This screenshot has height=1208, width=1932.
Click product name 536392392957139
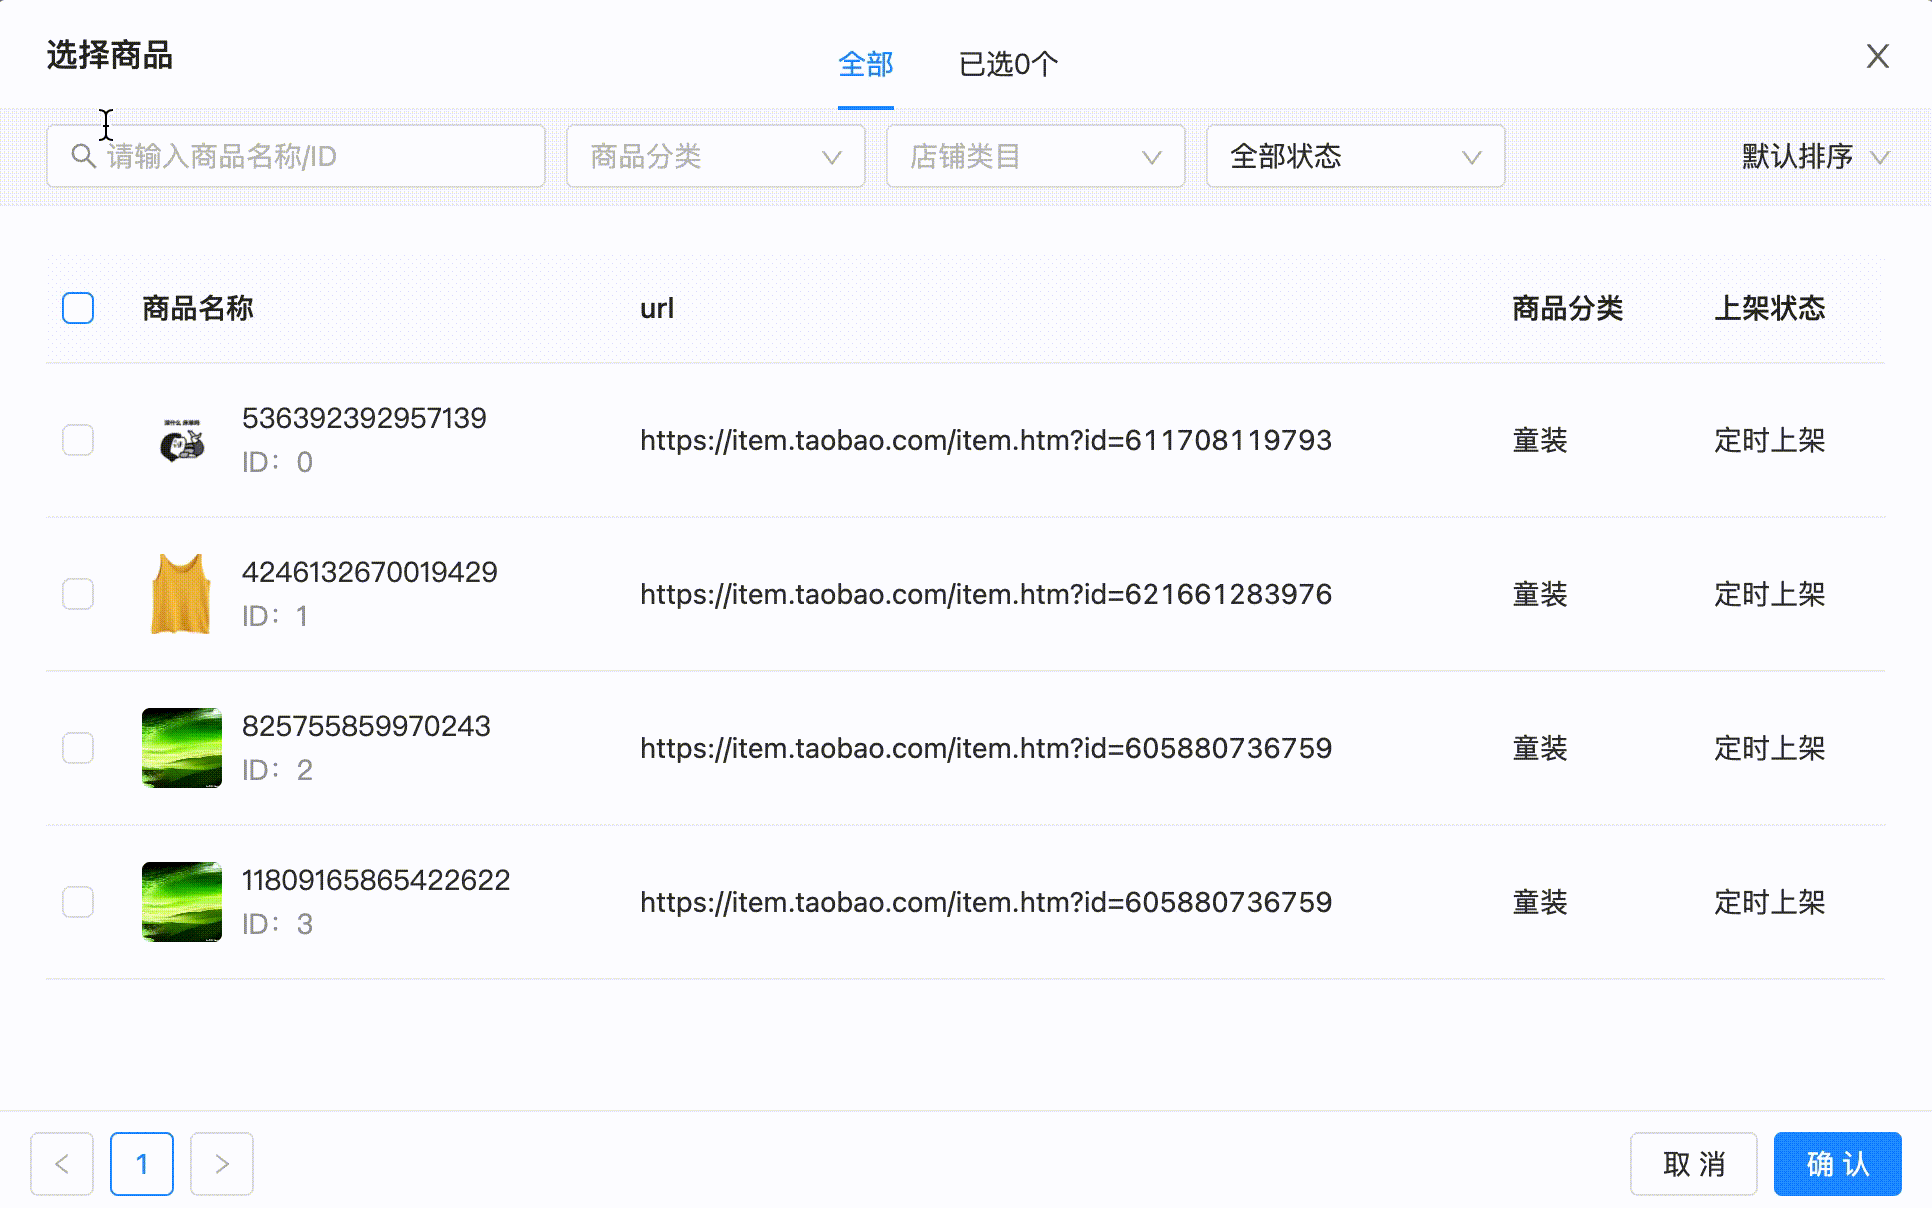364,418
